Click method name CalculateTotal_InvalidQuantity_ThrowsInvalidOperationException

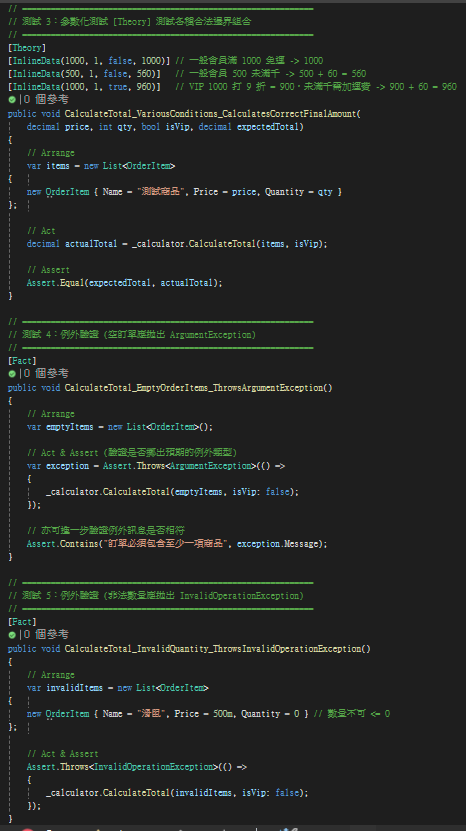click(215, 649)
